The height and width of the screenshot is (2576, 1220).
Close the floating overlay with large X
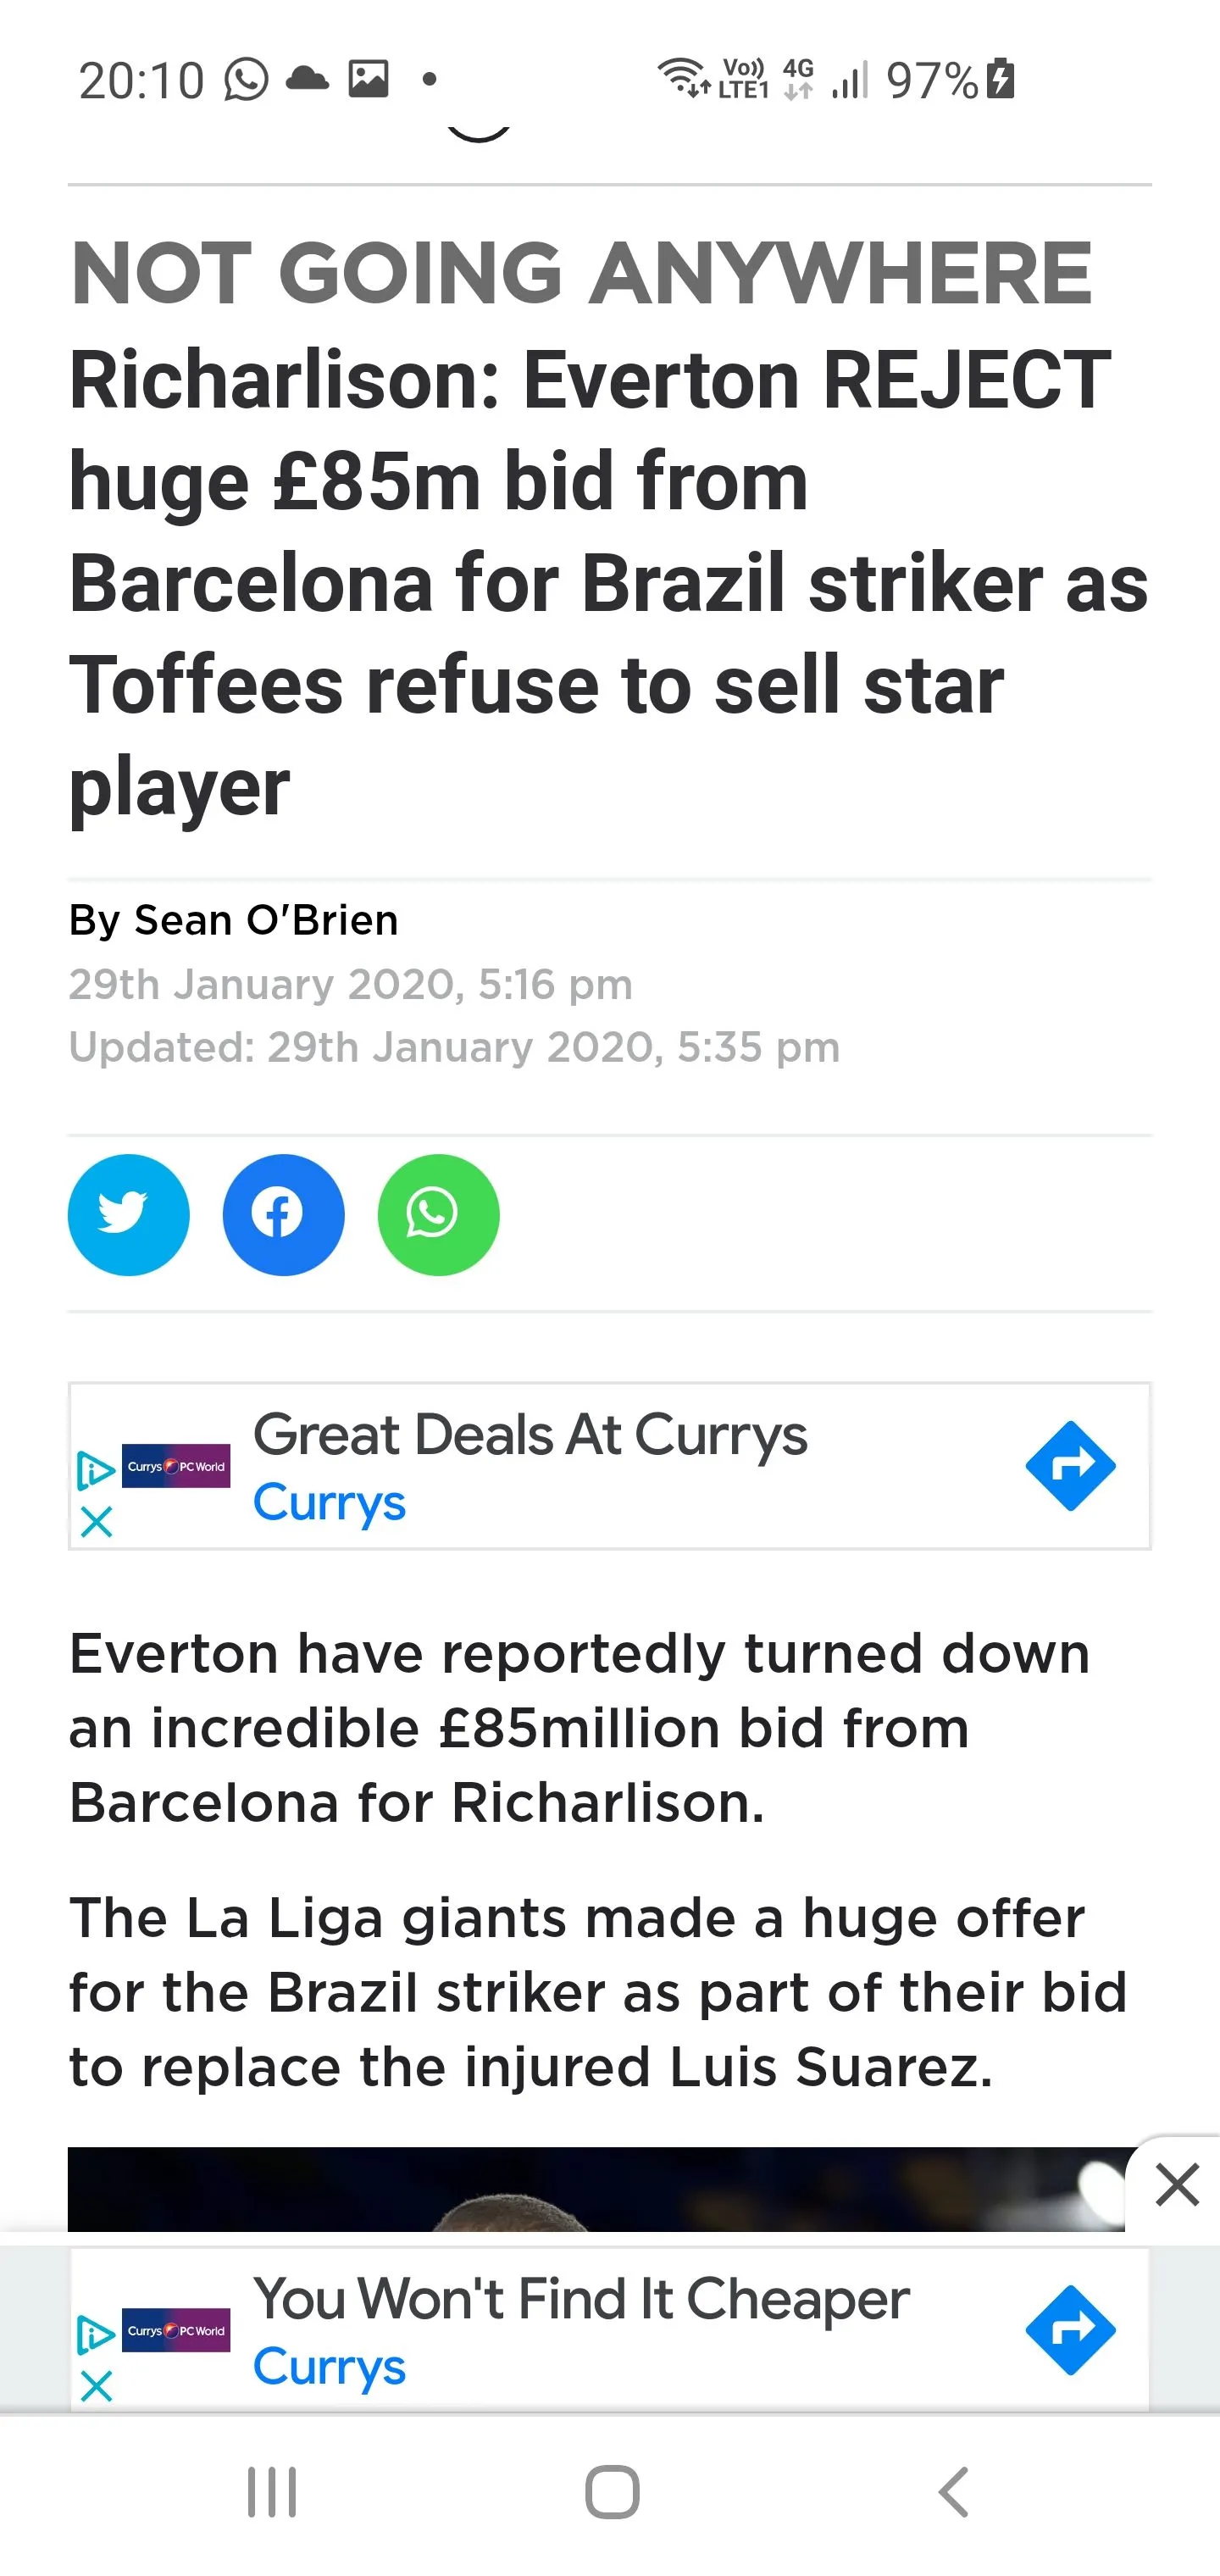[x=1176, y=2183]
